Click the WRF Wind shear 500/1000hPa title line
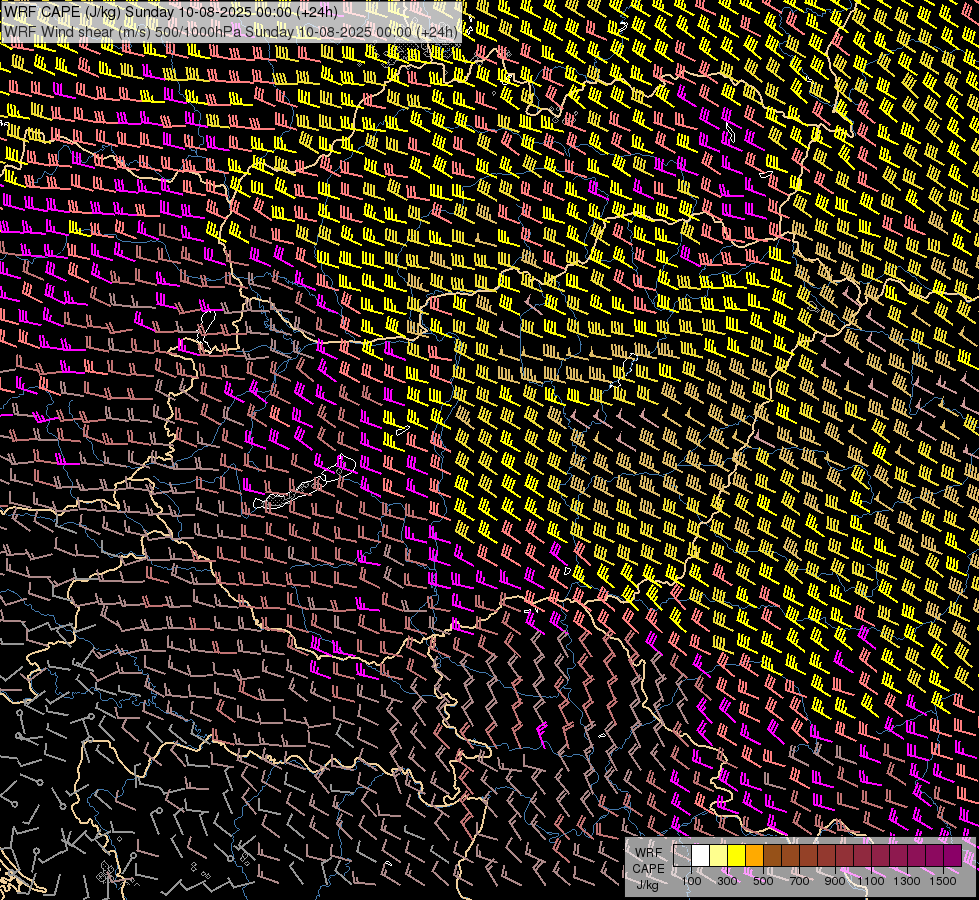 (231, 32)
